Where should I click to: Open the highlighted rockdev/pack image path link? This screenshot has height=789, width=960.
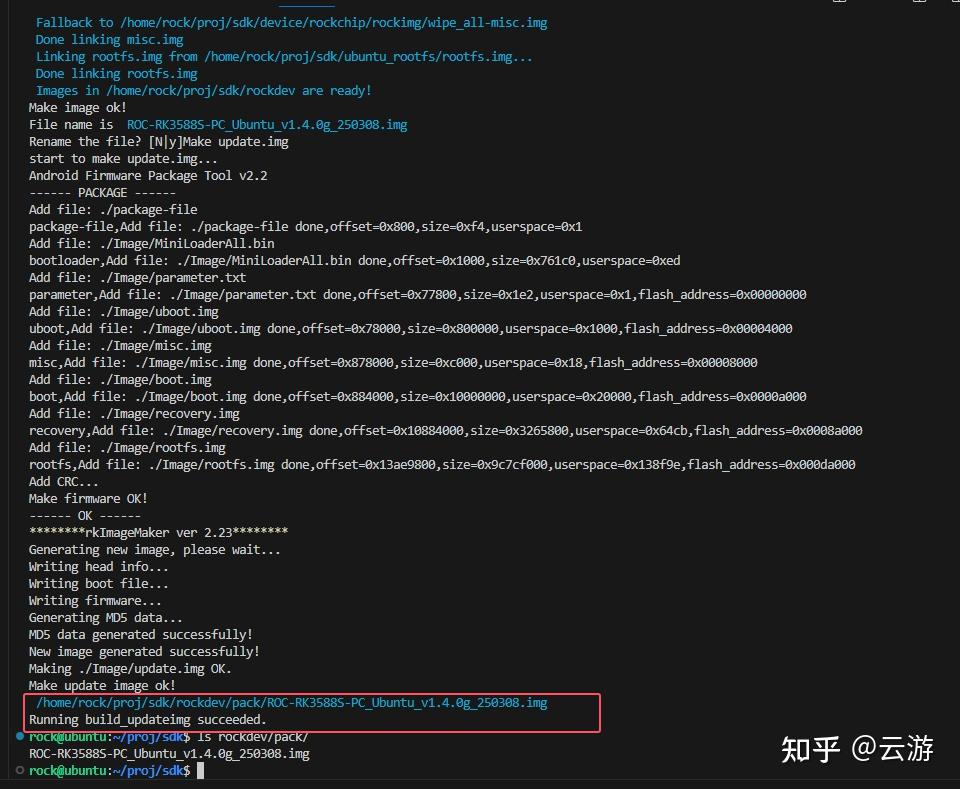coord(291,703)
